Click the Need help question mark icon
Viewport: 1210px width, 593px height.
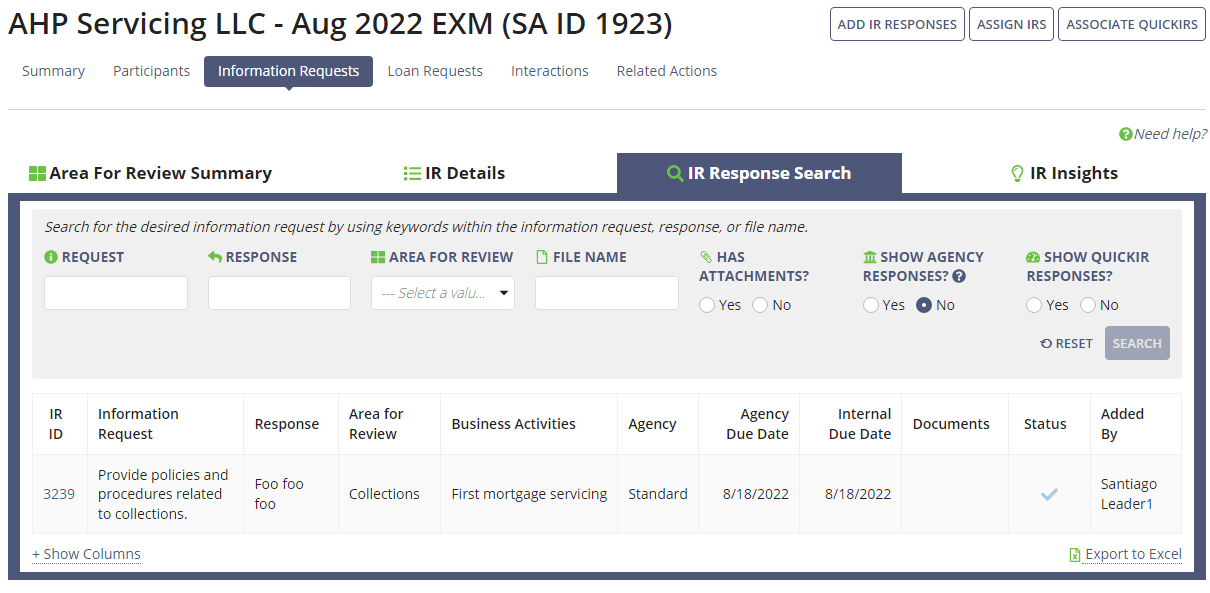[1125, 133]
